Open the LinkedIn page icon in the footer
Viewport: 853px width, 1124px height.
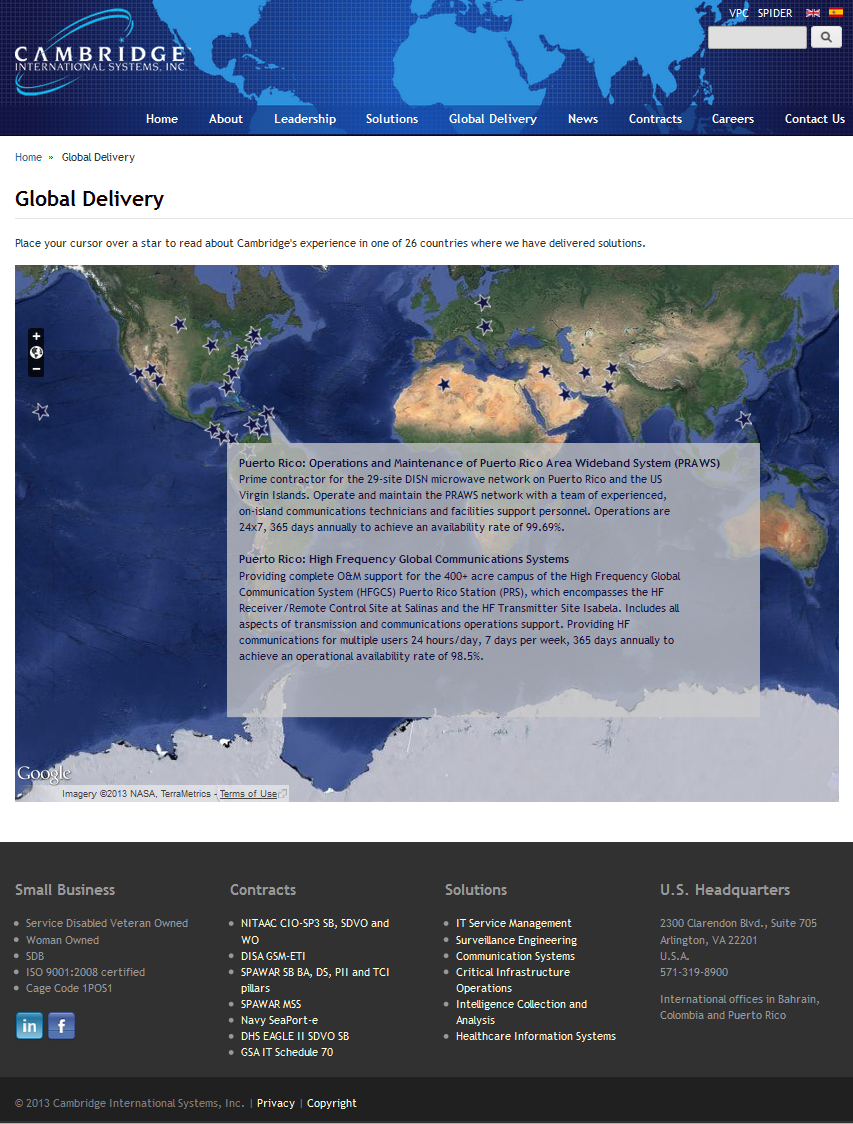[29, 1026]
